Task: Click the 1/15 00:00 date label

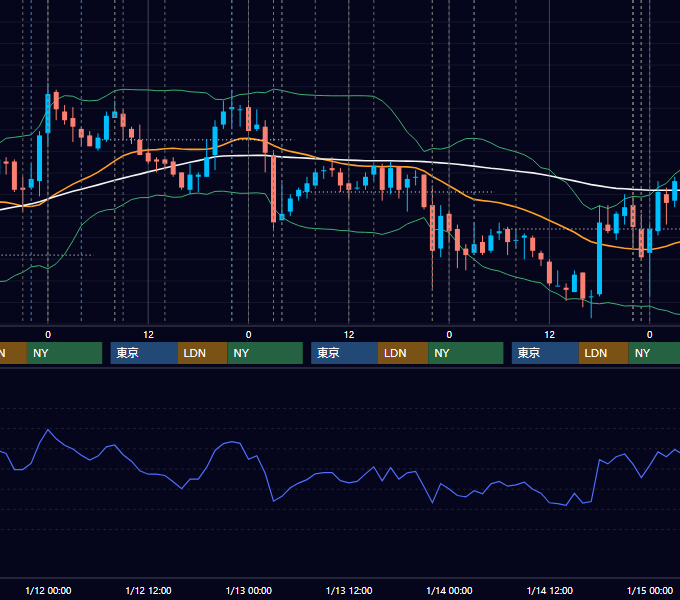Action: pos(650,590)
